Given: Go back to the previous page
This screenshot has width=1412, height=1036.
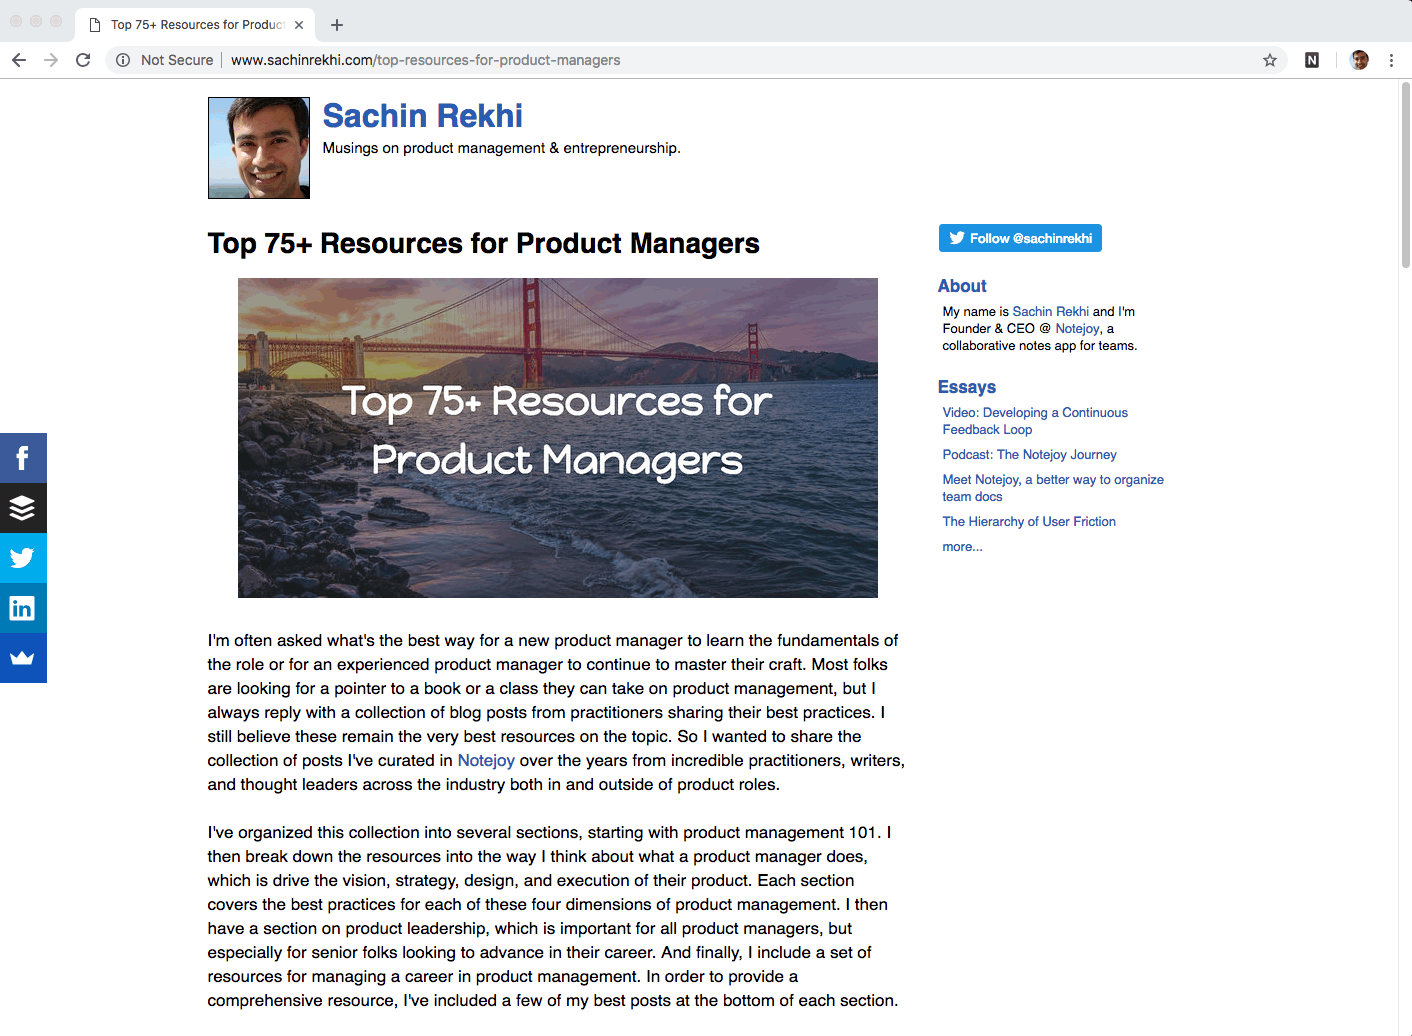Looking at the screenshot, I should tap(19, 60).
